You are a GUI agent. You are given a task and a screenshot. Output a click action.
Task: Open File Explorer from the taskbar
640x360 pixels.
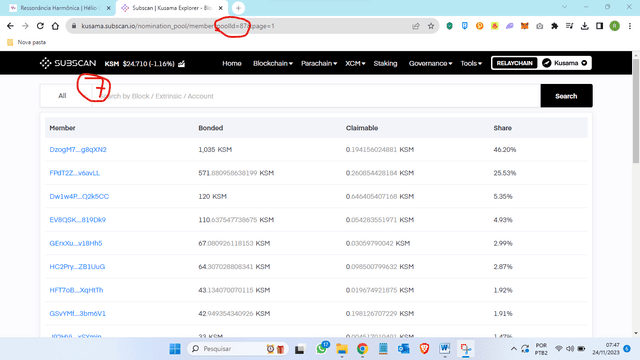pos(342,349)
